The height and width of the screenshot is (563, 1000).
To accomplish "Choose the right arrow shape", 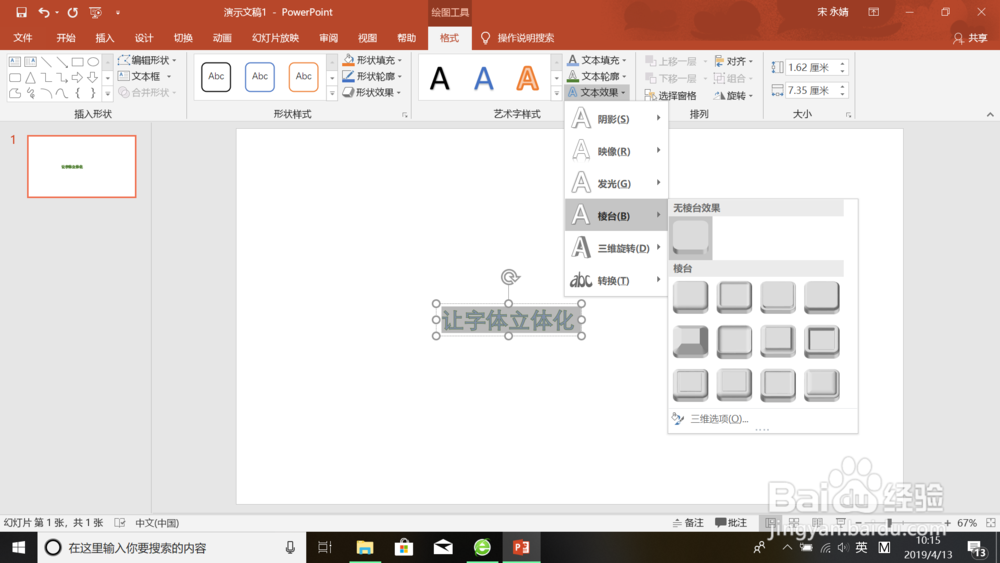I will coord(77,78).
